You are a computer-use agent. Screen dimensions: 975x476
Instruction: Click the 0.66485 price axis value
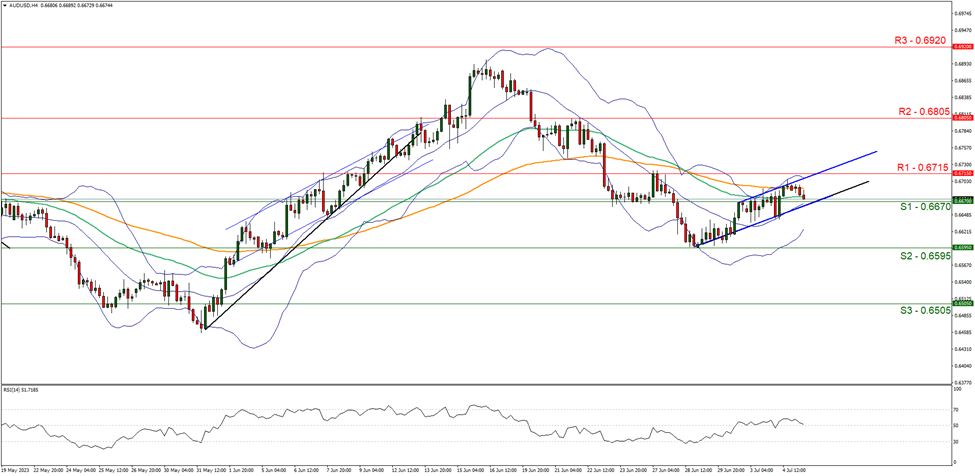coord(963,214)
